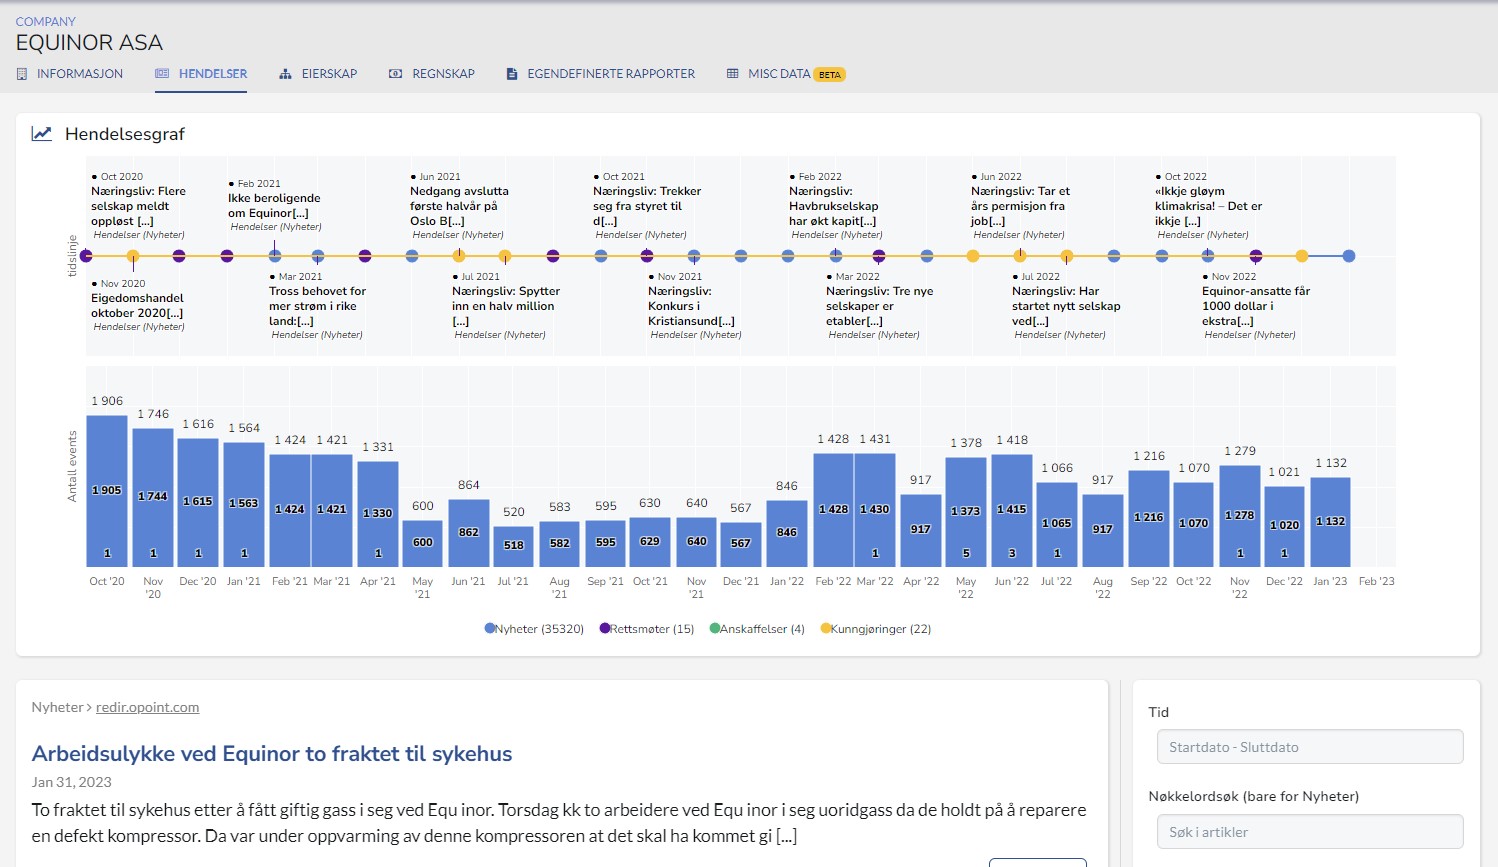Open timeline event Eigedomshandel oktober 2020
Viewport: 1498px width, 867px height.
137,305
